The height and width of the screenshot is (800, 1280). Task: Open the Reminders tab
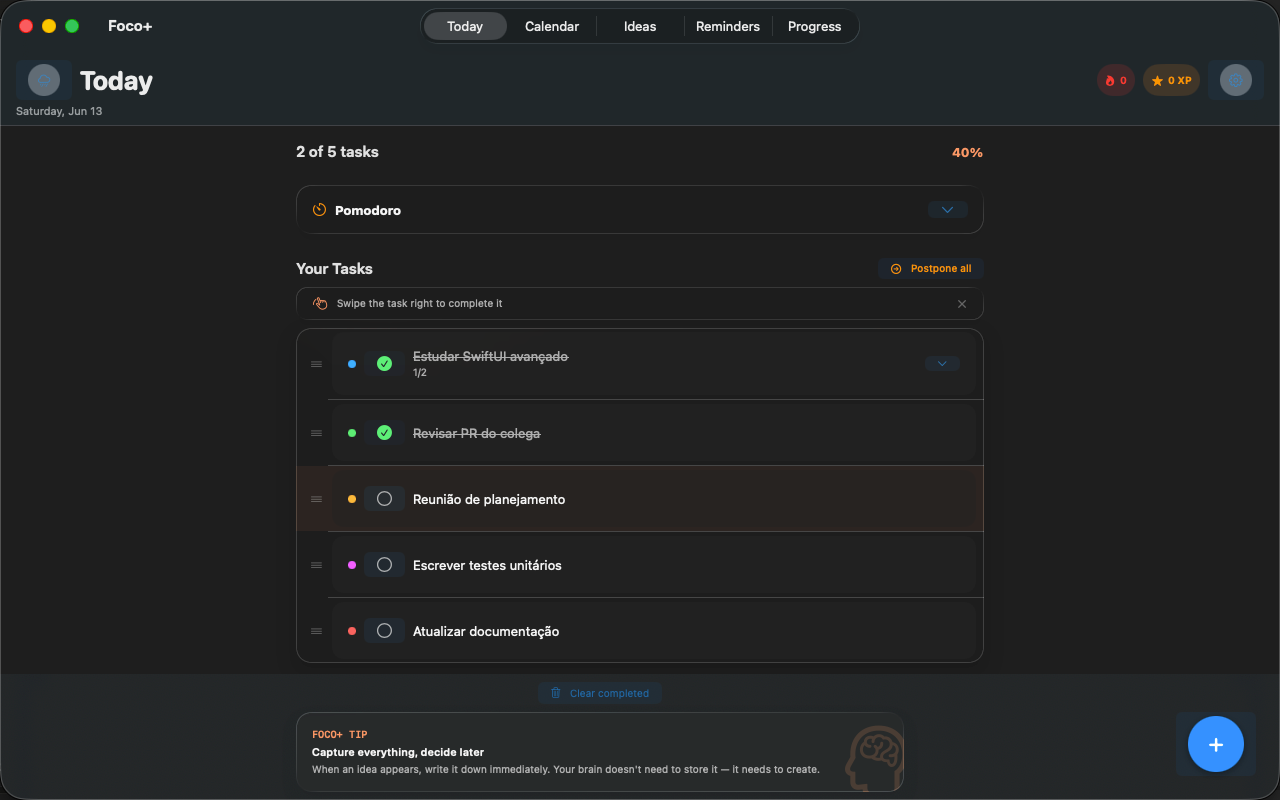coord(728,26)
